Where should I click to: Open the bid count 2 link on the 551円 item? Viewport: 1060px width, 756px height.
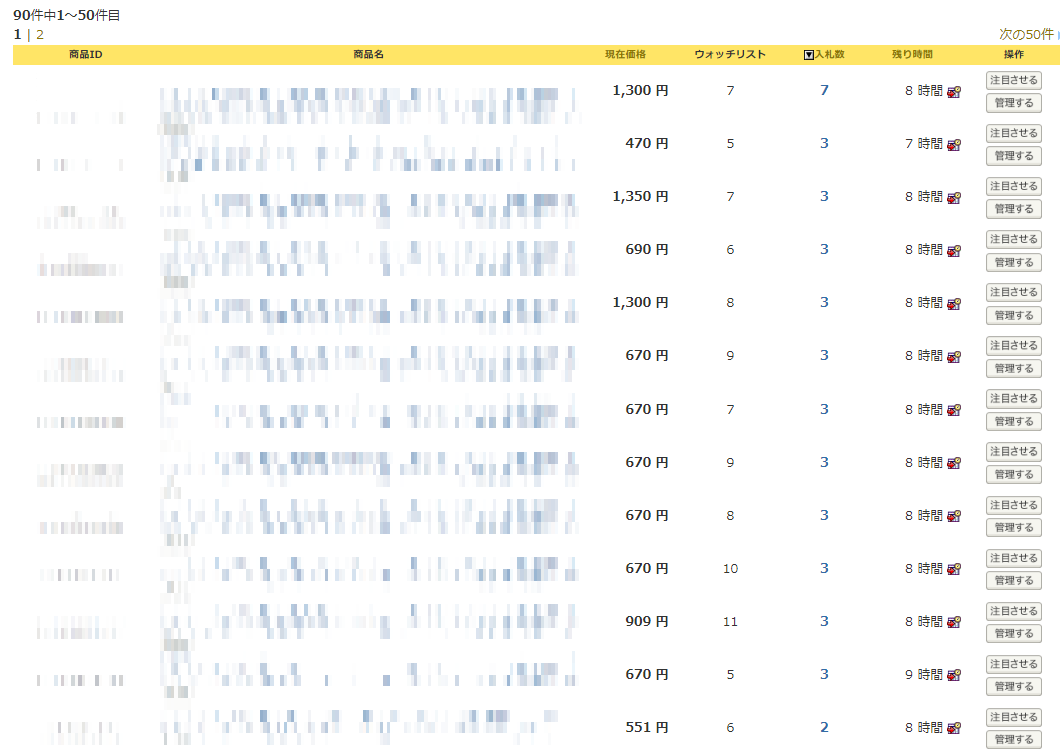pyautogui.click(x=824, y=727)
